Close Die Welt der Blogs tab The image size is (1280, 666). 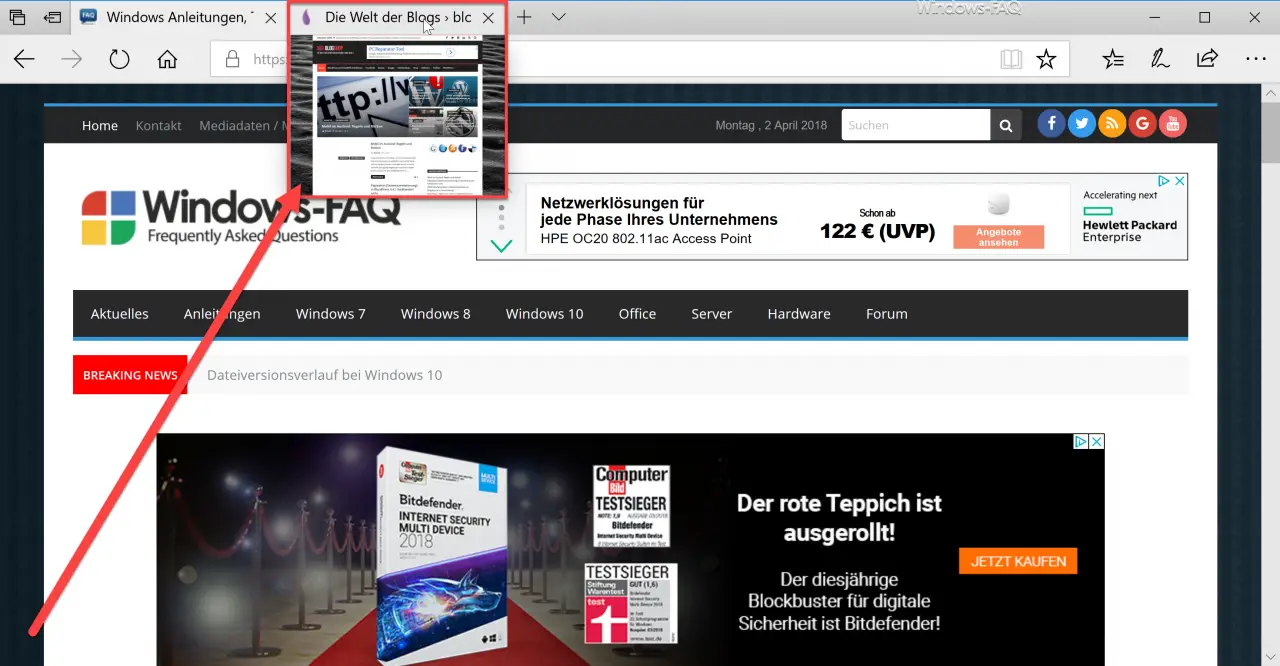[x=488, y=17]
